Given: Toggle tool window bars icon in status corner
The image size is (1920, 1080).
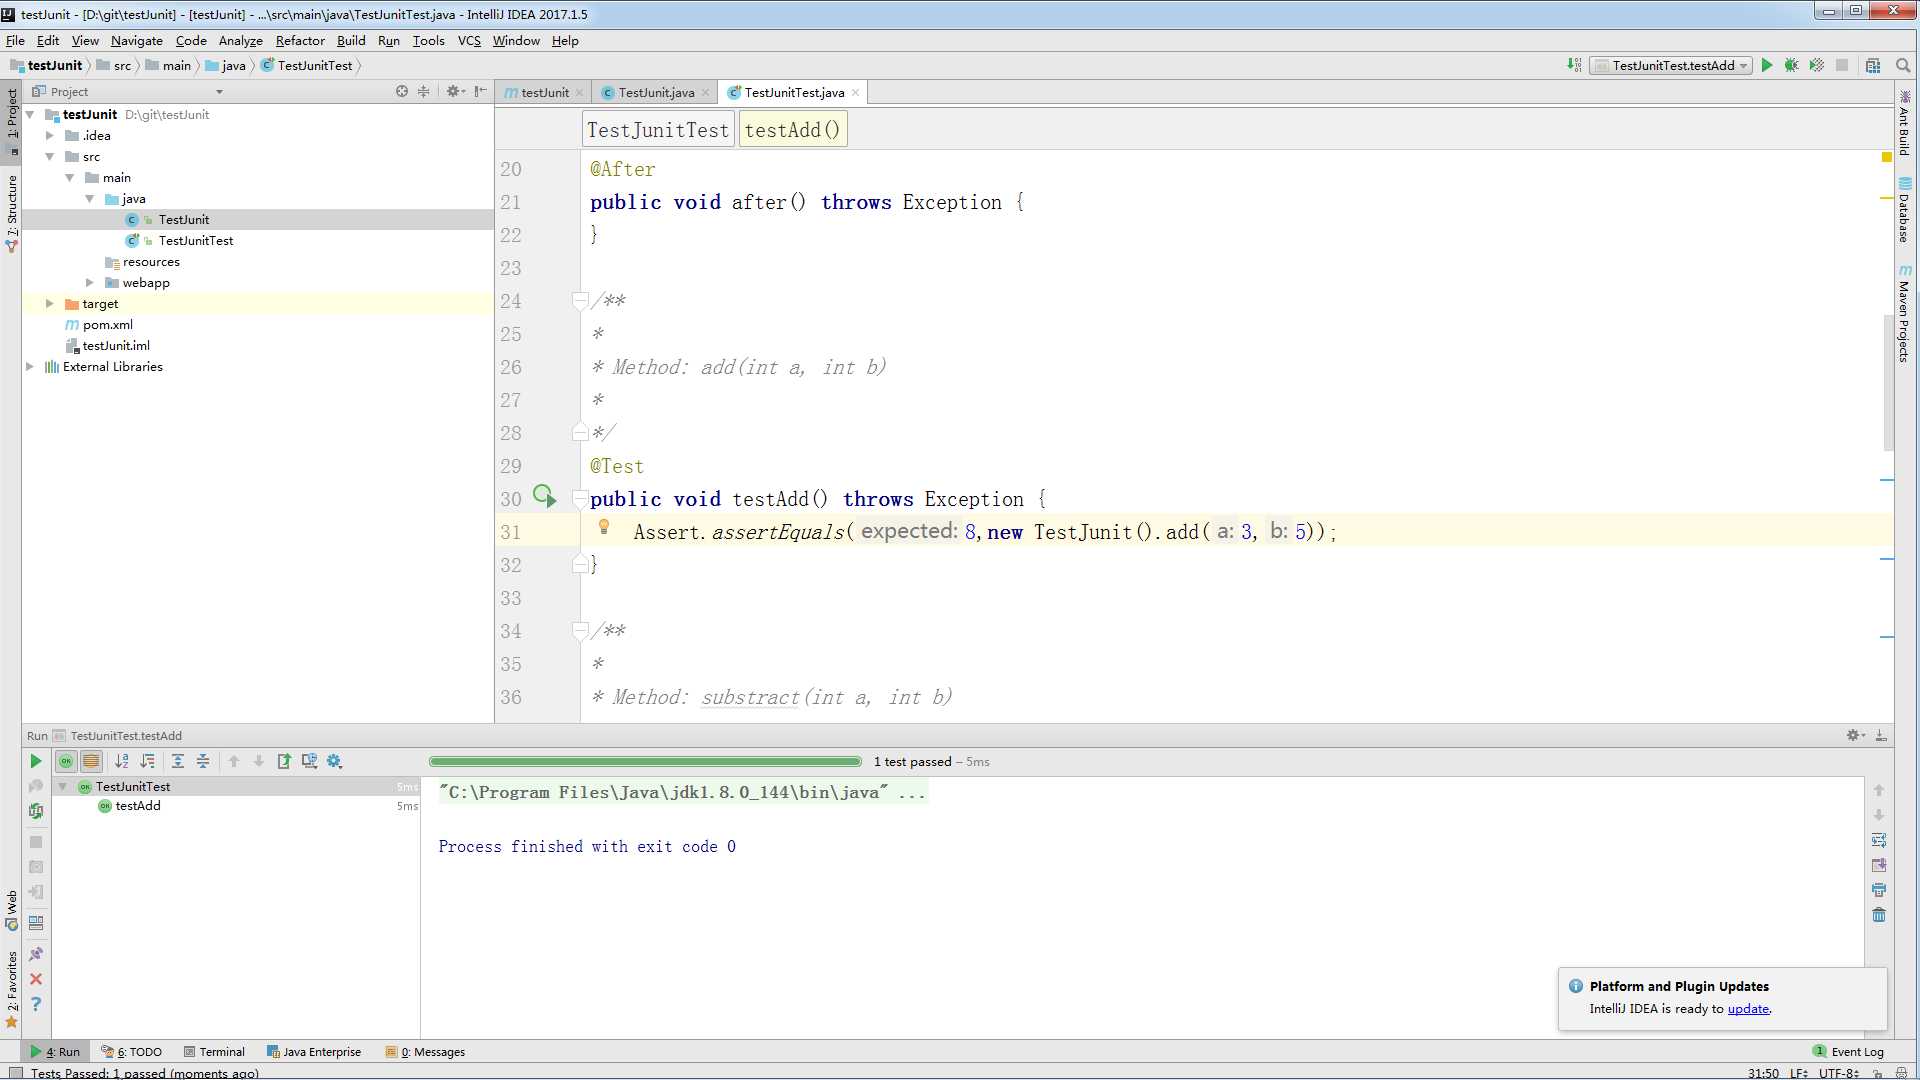Looking at the screenshot, I should click(x=15, y=1073).
